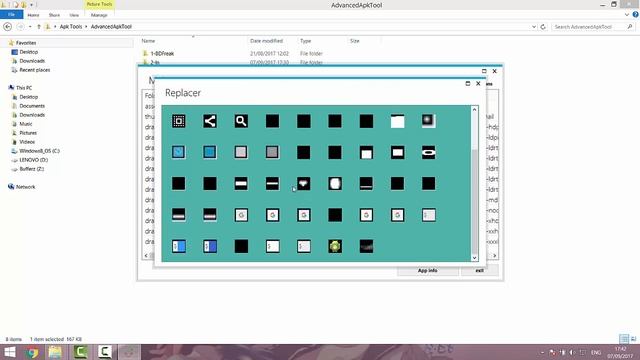Click the Replacer vertical scrollbar thumb

tap(474, 202)
